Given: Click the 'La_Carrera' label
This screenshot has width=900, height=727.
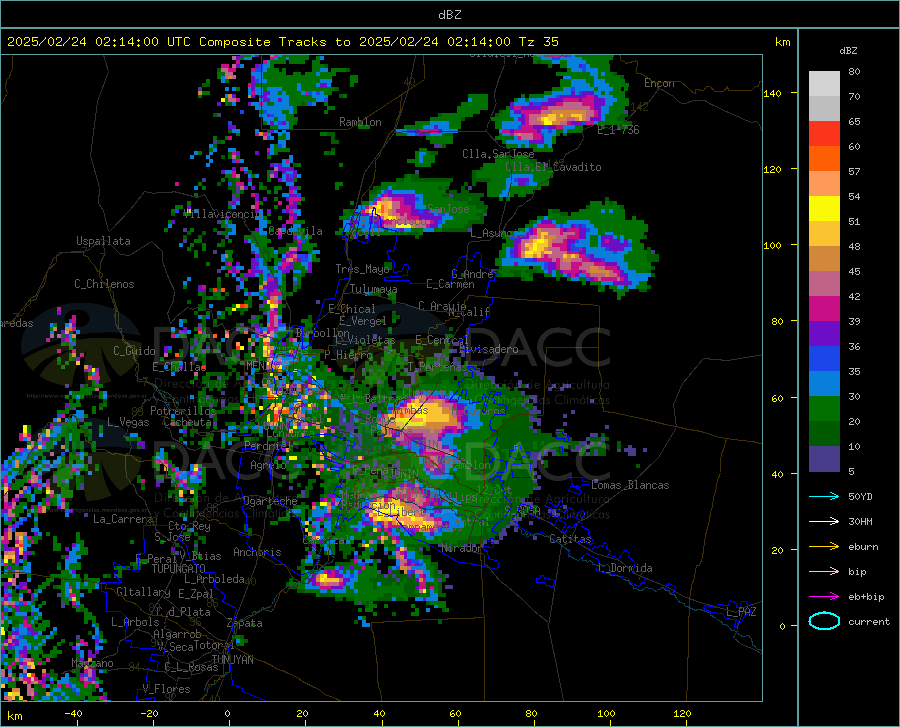Looking at the screenshot, I should coord(123,519).
